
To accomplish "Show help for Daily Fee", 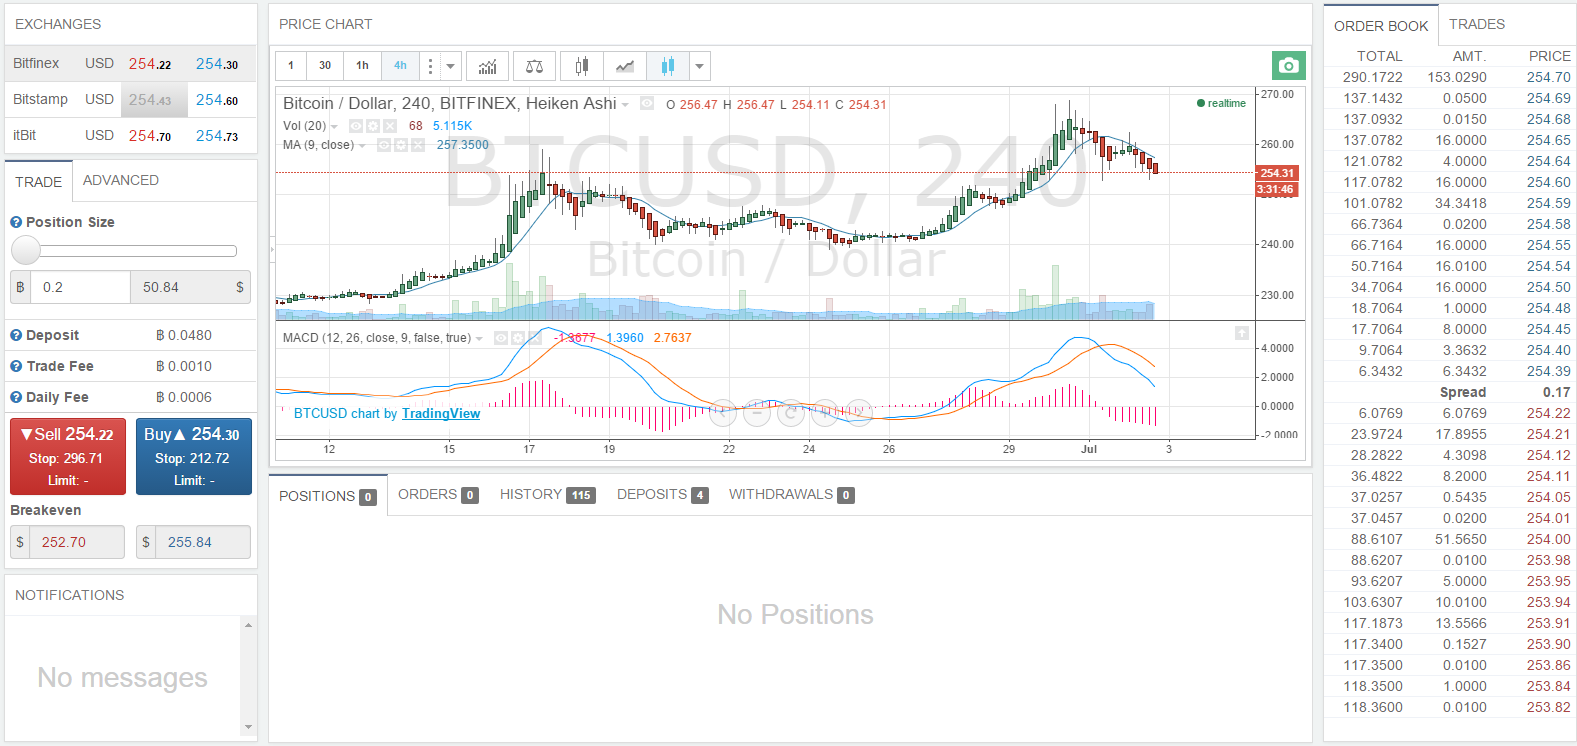I will point(16,397).
